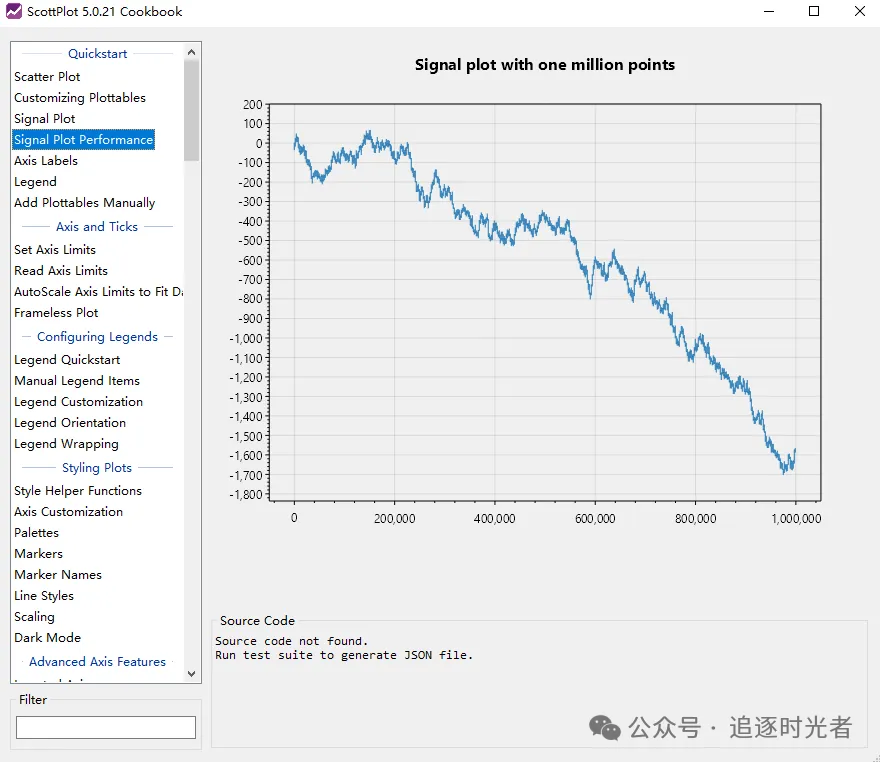The image size is (880, 762).
Task: Click the Filter text input box
Action: [x=105, y=728]
